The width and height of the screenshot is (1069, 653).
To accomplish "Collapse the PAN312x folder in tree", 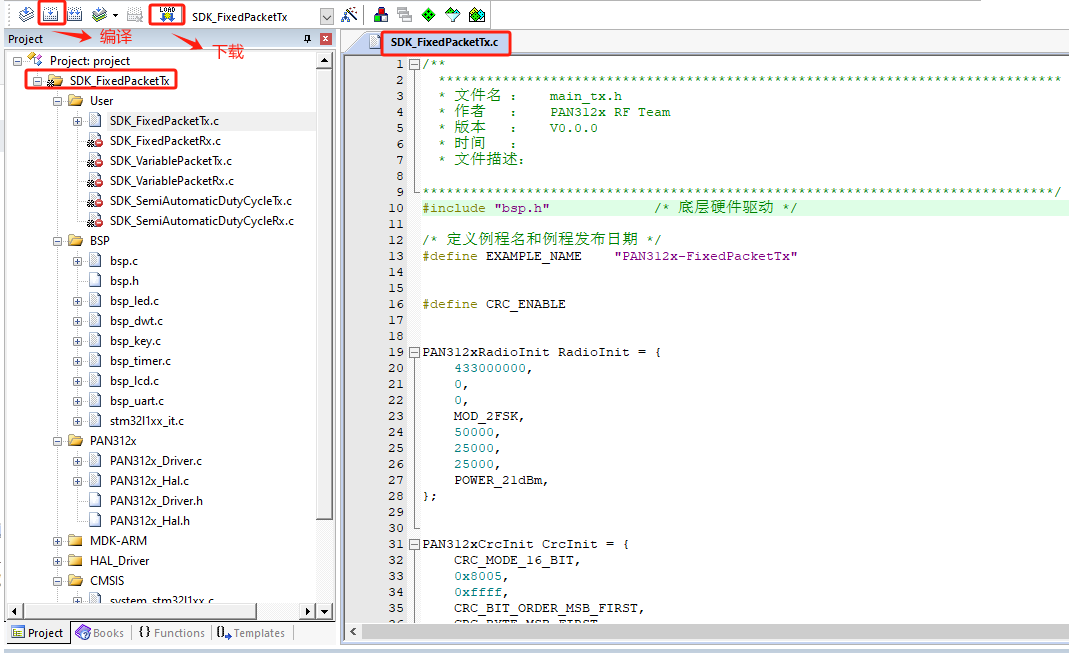I will click(x=58, y=441).
